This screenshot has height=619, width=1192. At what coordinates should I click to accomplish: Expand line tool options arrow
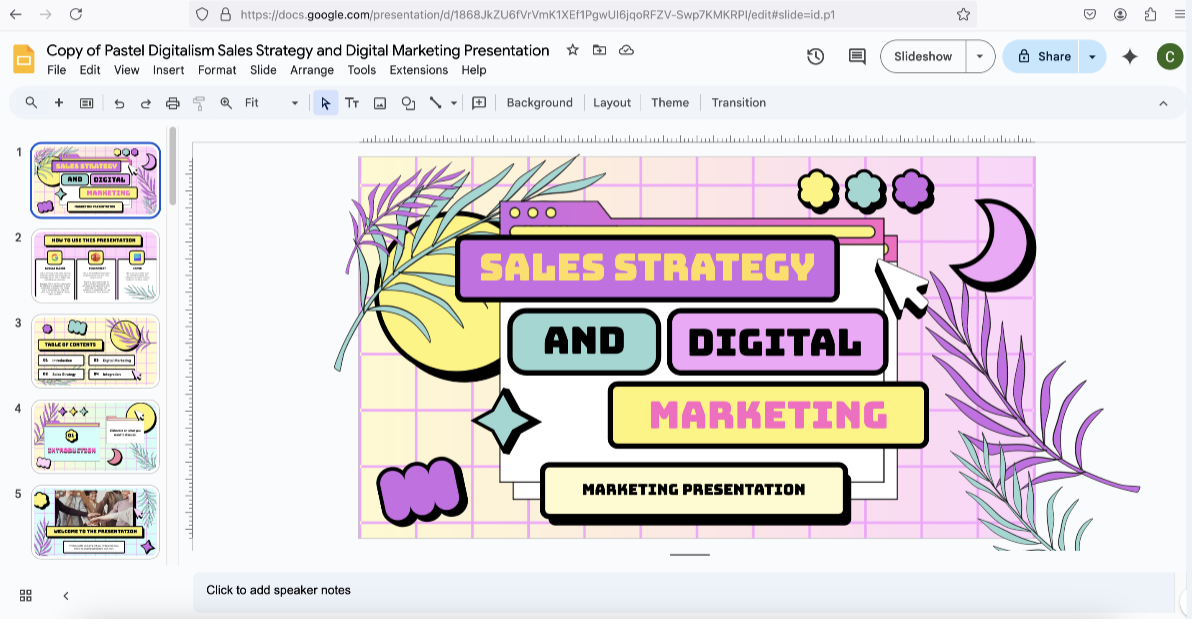click(x=454, y=103)
